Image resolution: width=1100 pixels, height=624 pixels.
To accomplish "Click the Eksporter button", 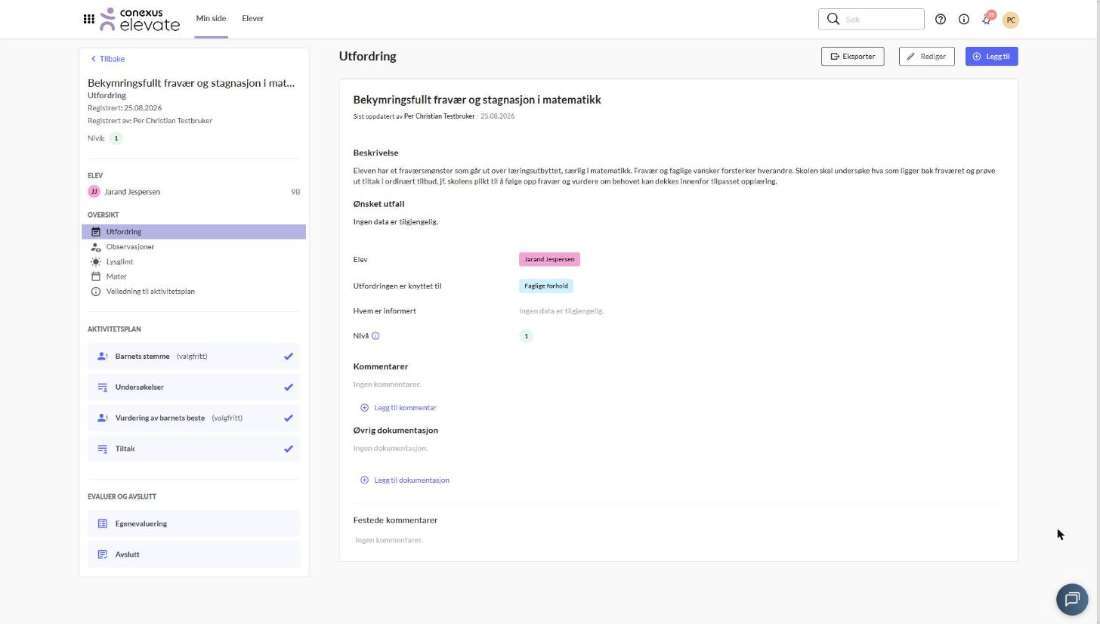I will (x=852, y=56).
